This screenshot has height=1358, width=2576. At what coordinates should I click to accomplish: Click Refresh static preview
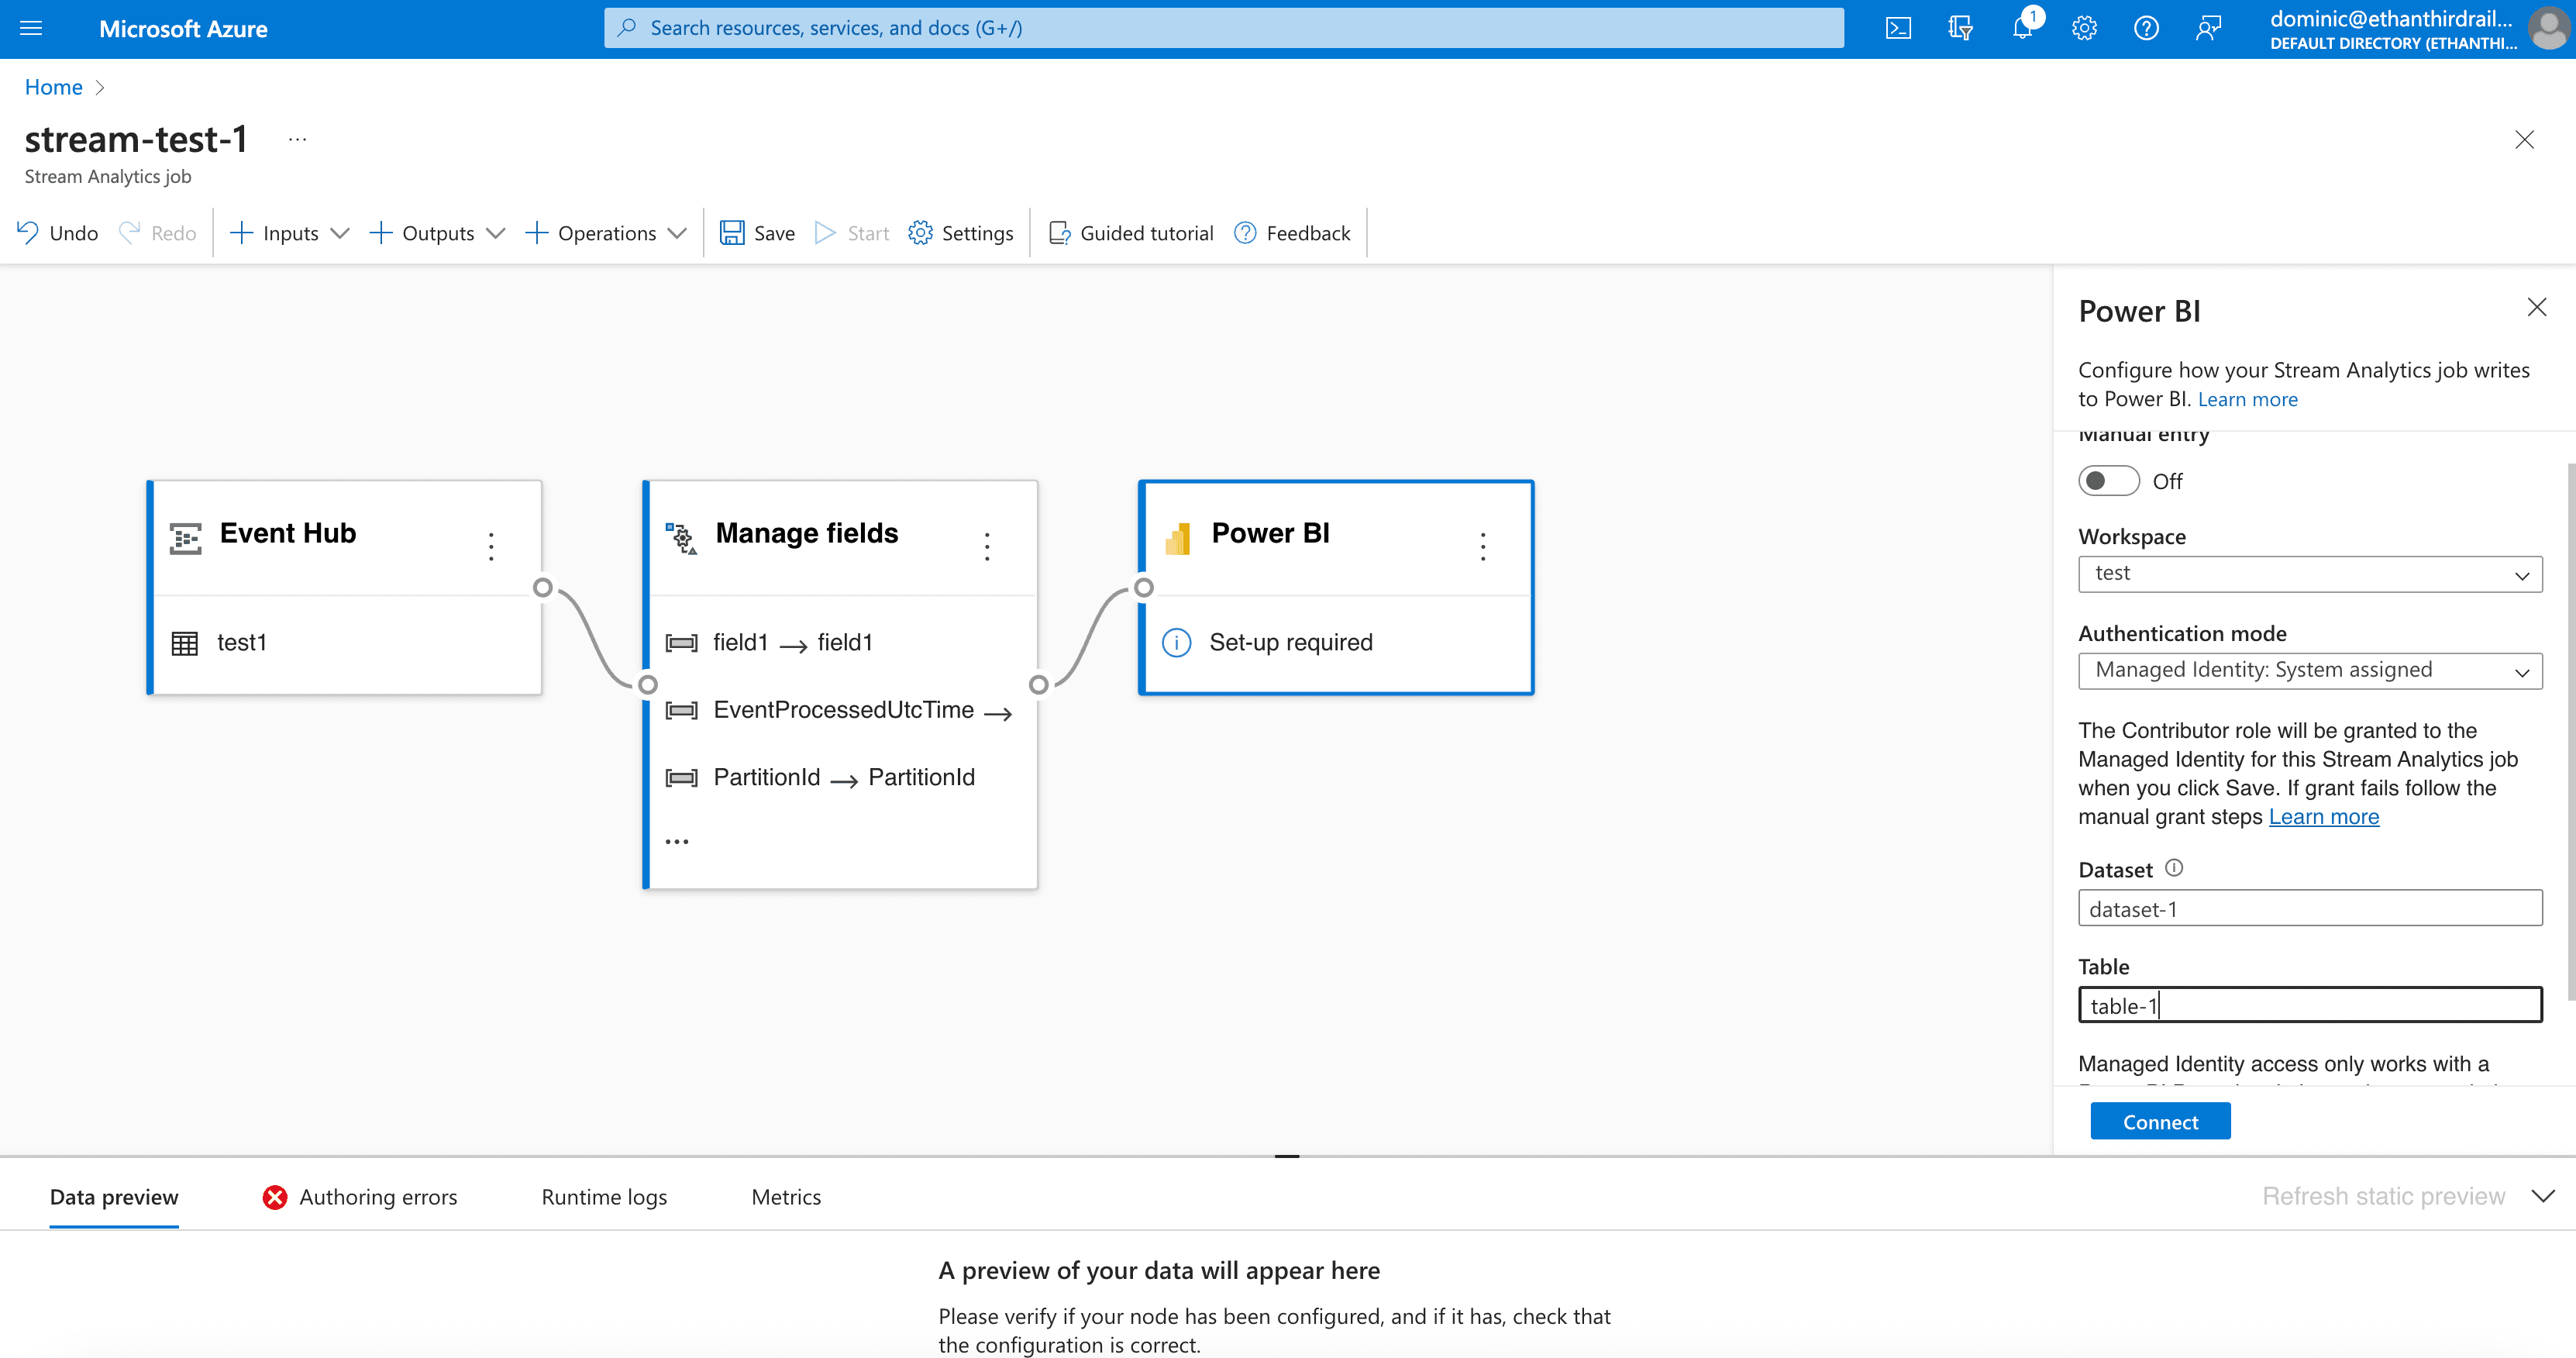pos(2384,1196)
